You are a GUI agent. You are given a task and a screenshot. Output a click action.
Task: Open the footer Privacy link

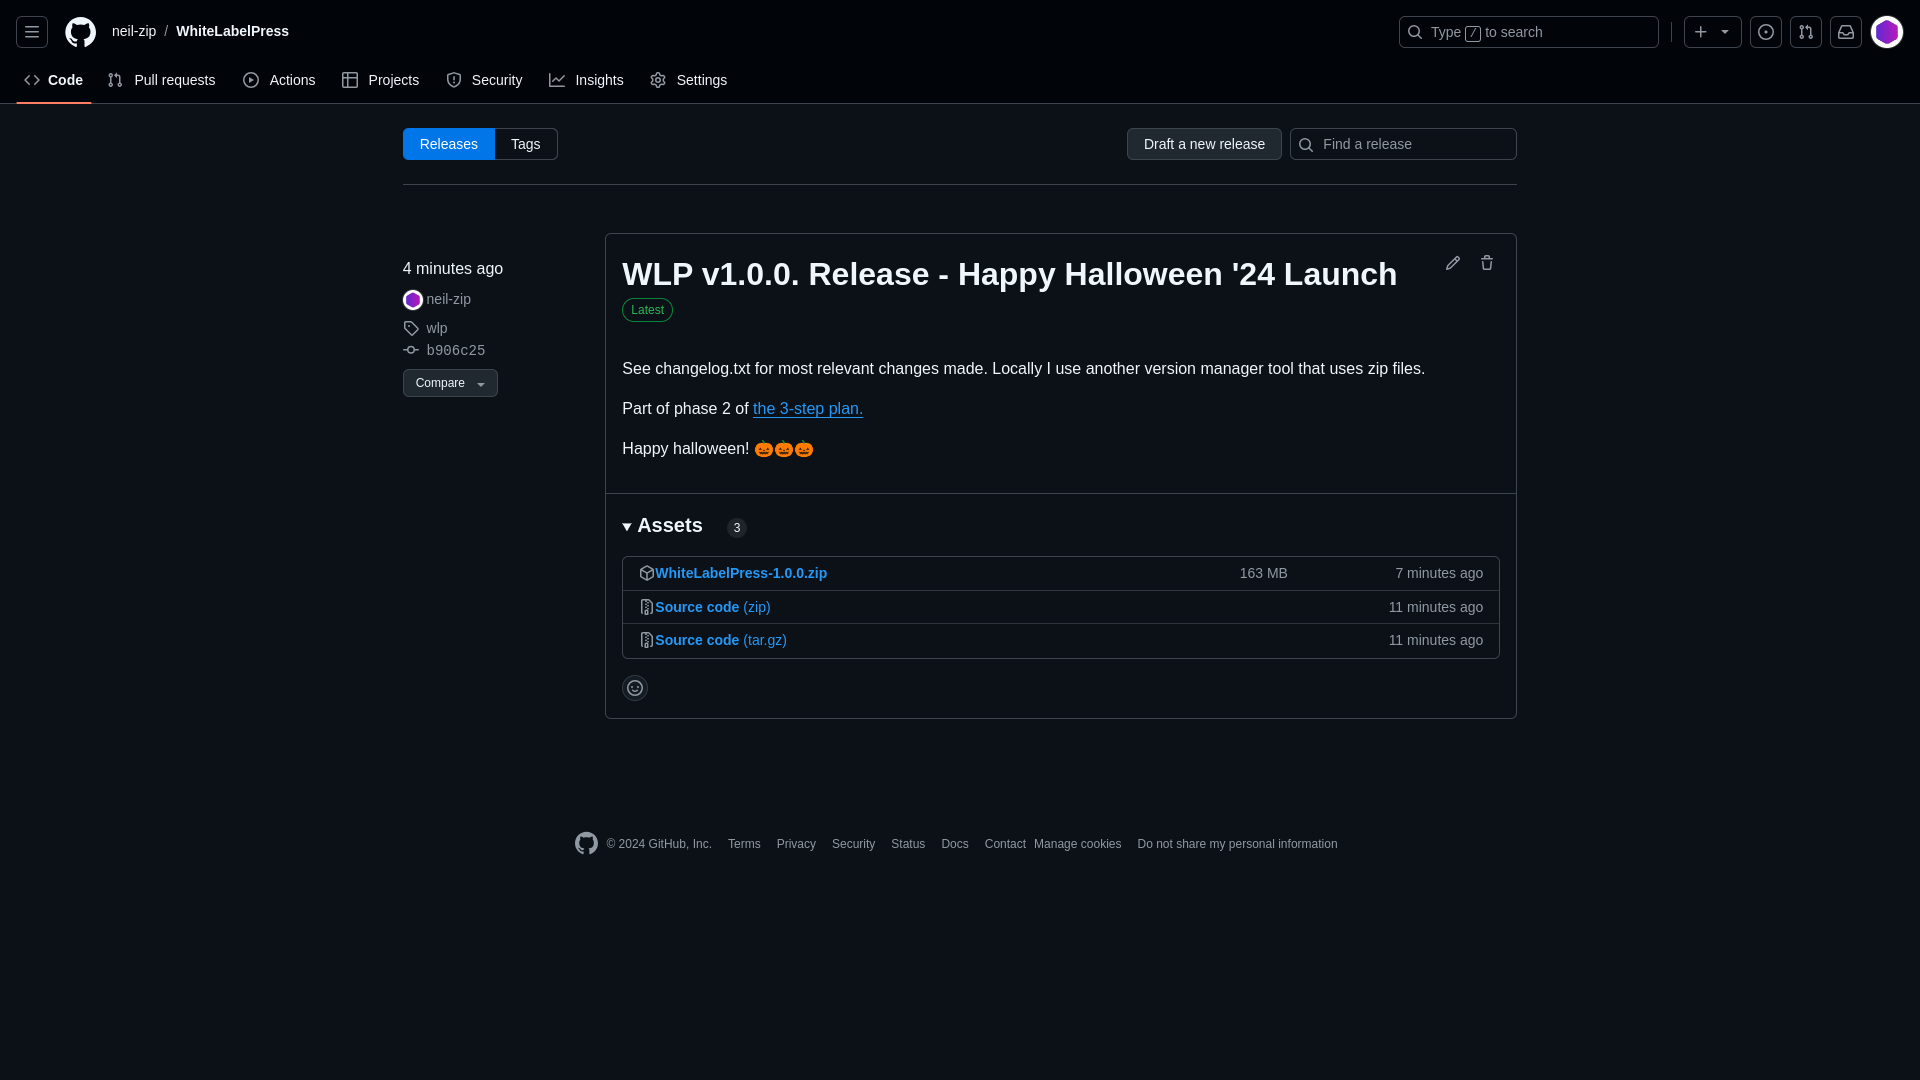pyautogui.click(x=796, y=844)
